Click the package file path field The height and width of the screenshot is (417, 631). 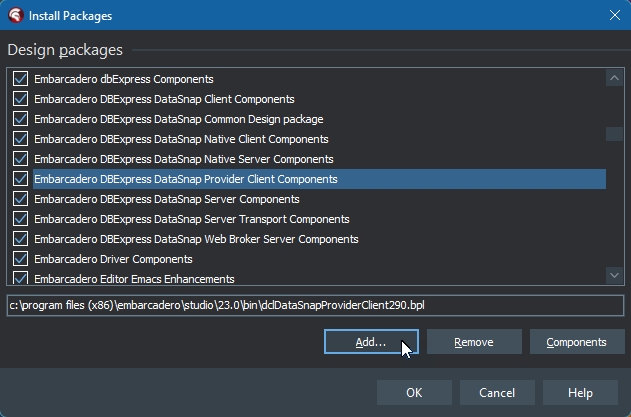pyautogui.click(x=316, y=306)
